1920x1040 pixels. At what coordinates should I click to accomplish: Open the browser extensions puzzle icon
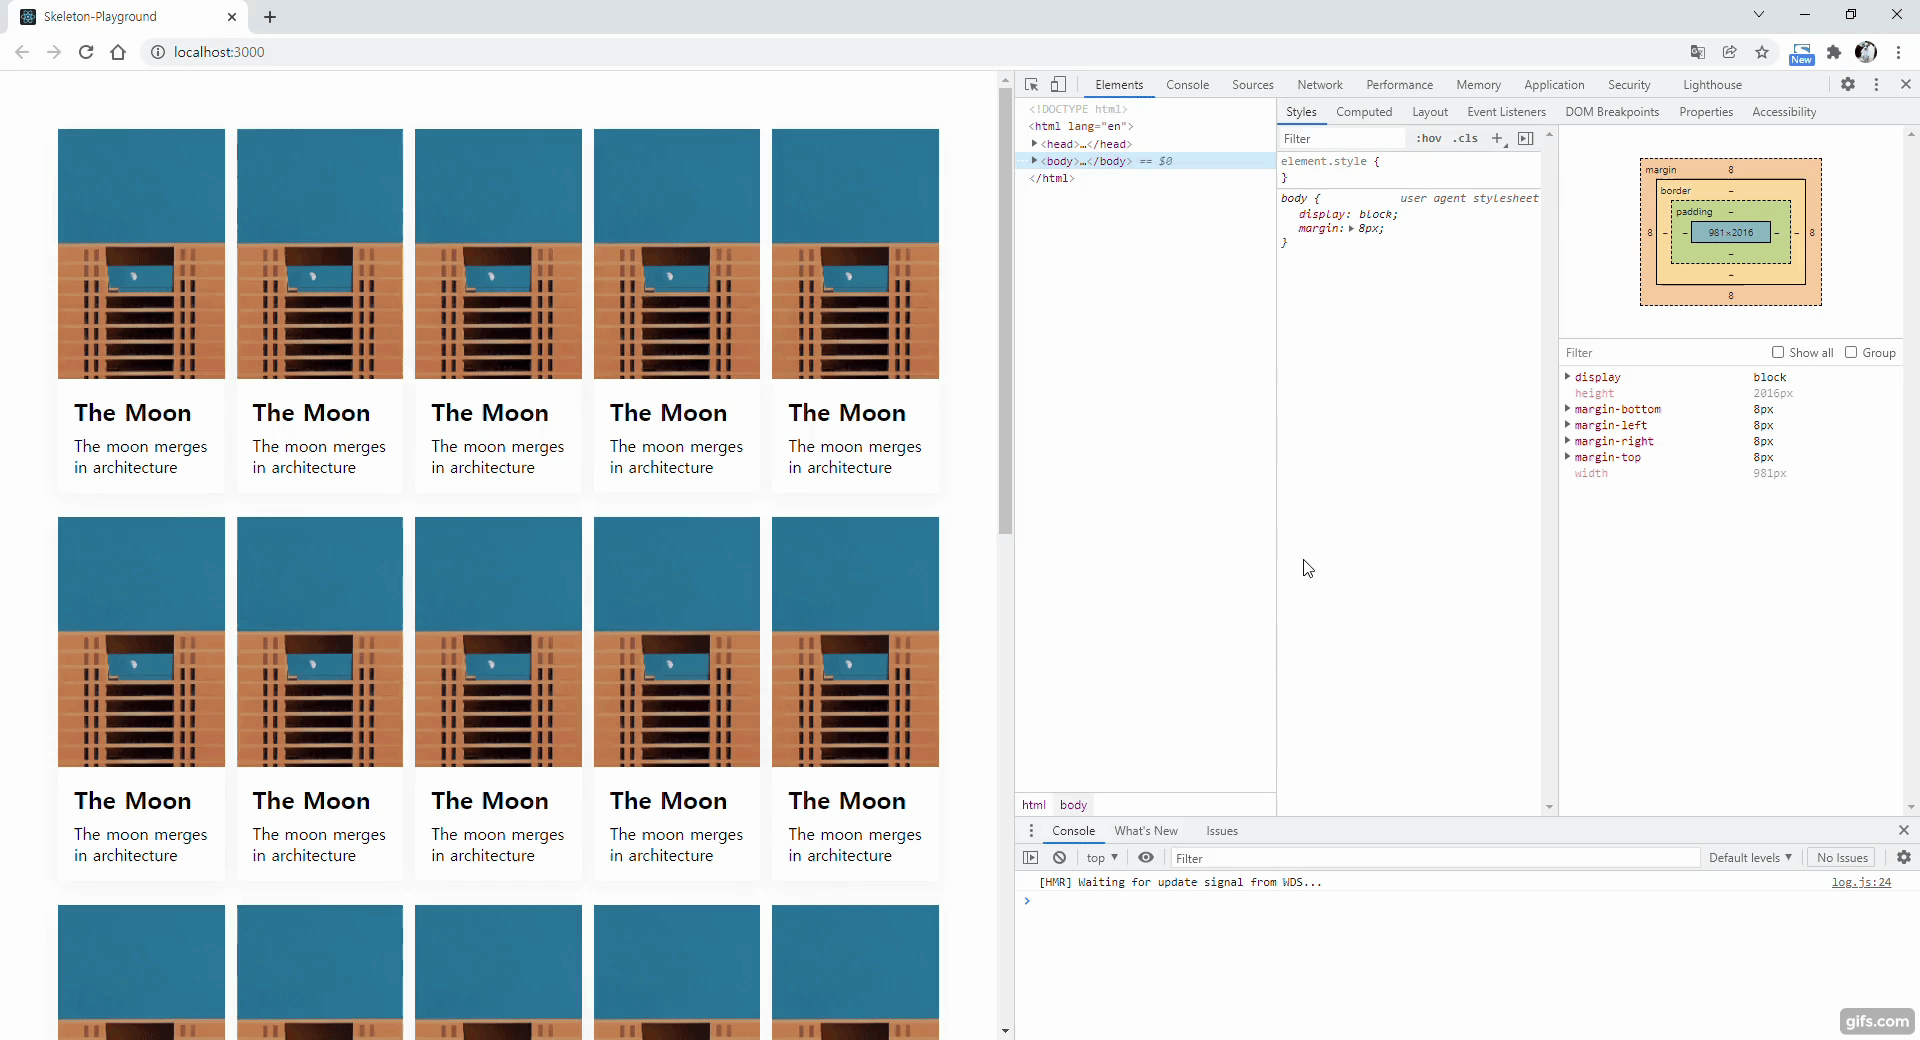(1834, 52)
